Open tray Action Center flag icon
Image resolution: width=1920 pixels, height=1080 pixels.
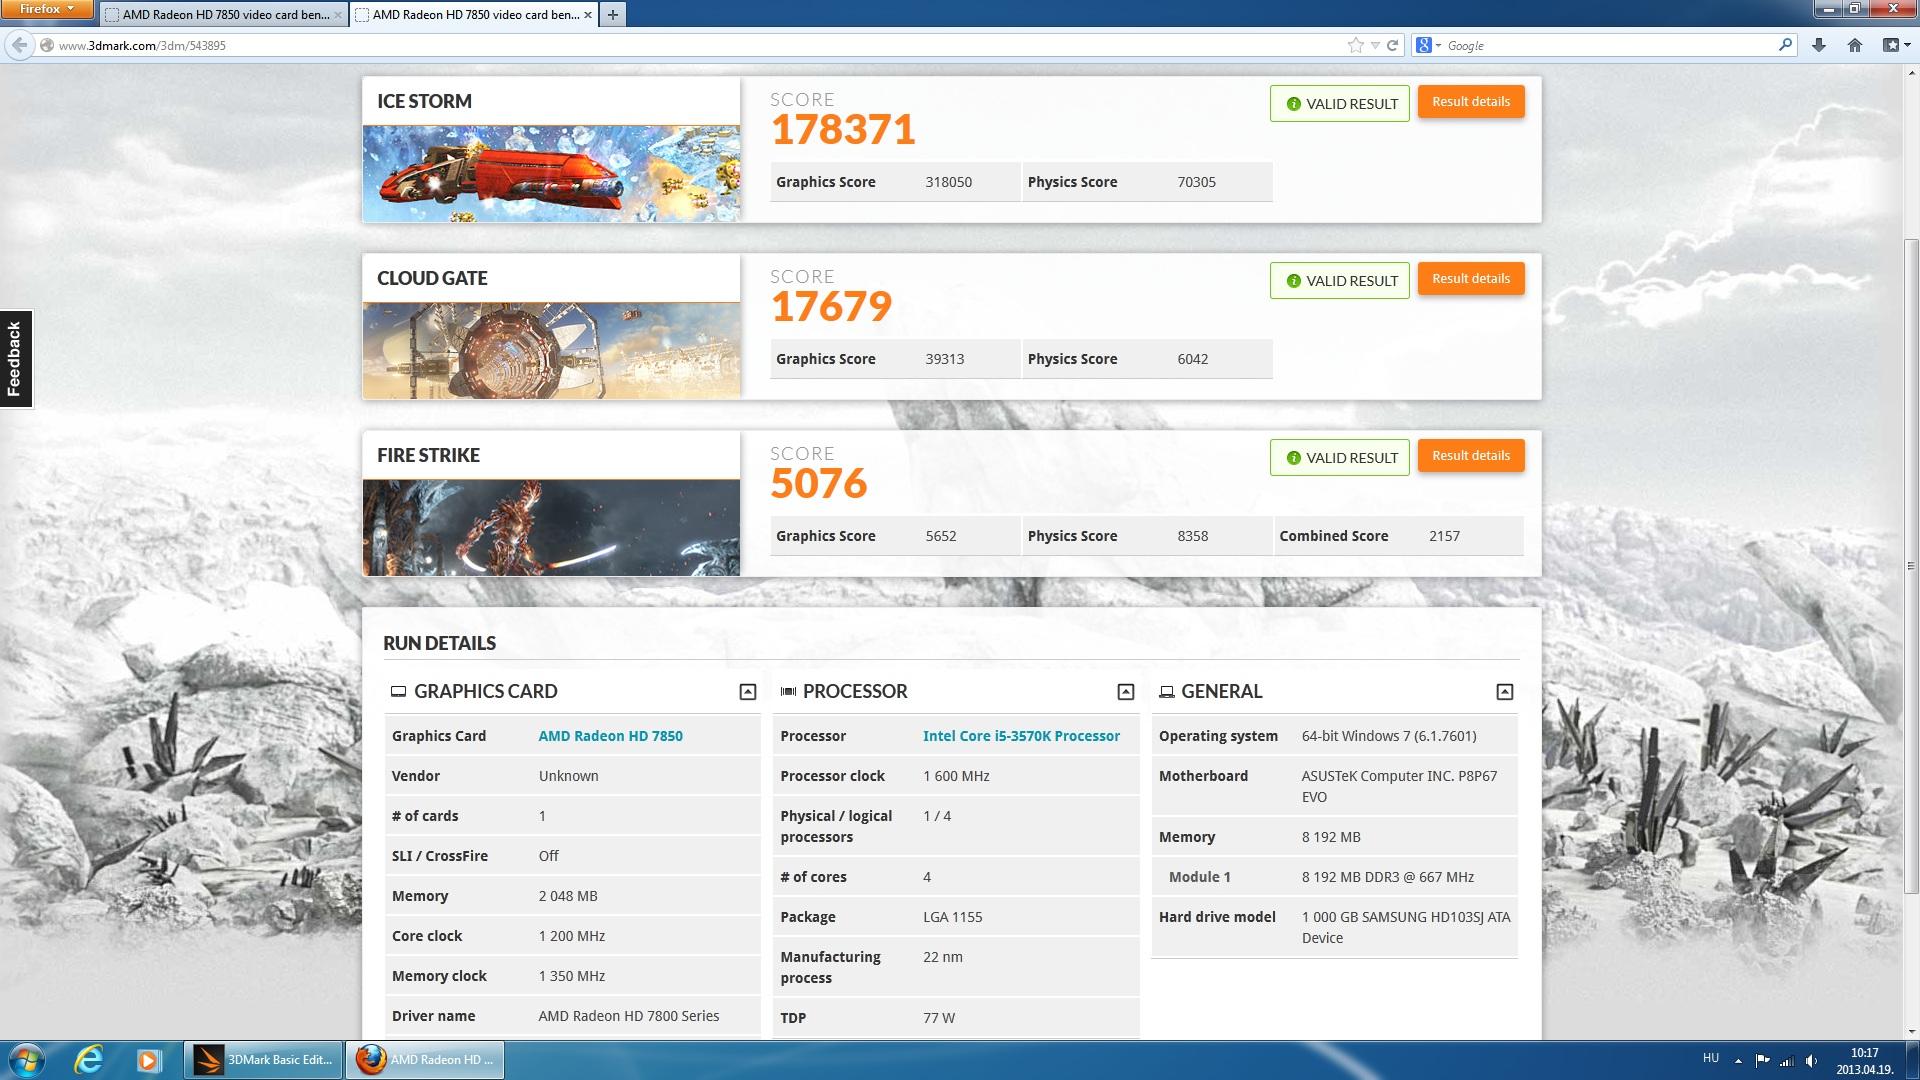(1762, 1060)
